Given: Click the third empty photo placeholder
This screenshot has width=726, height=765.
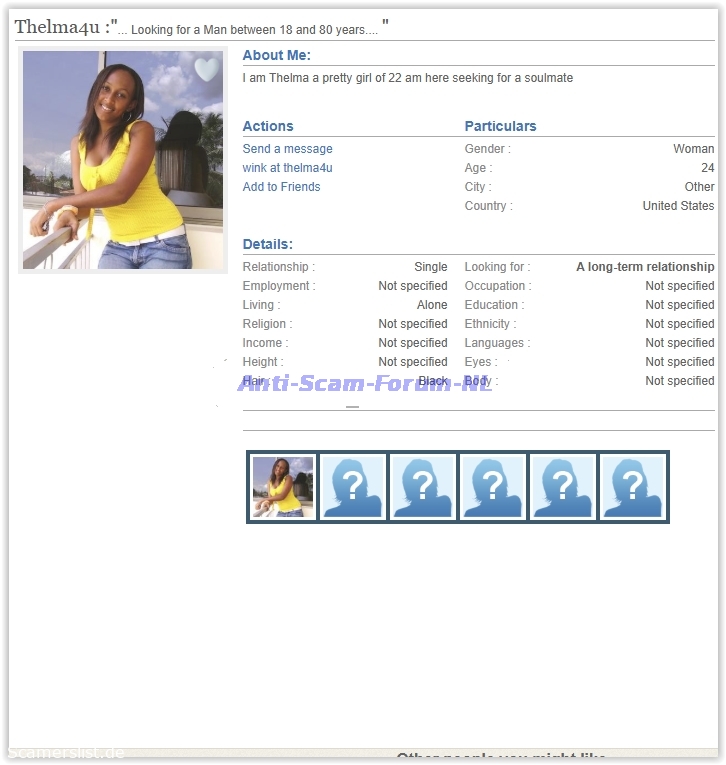Looking at the screenshot, I should pos(492,487).
